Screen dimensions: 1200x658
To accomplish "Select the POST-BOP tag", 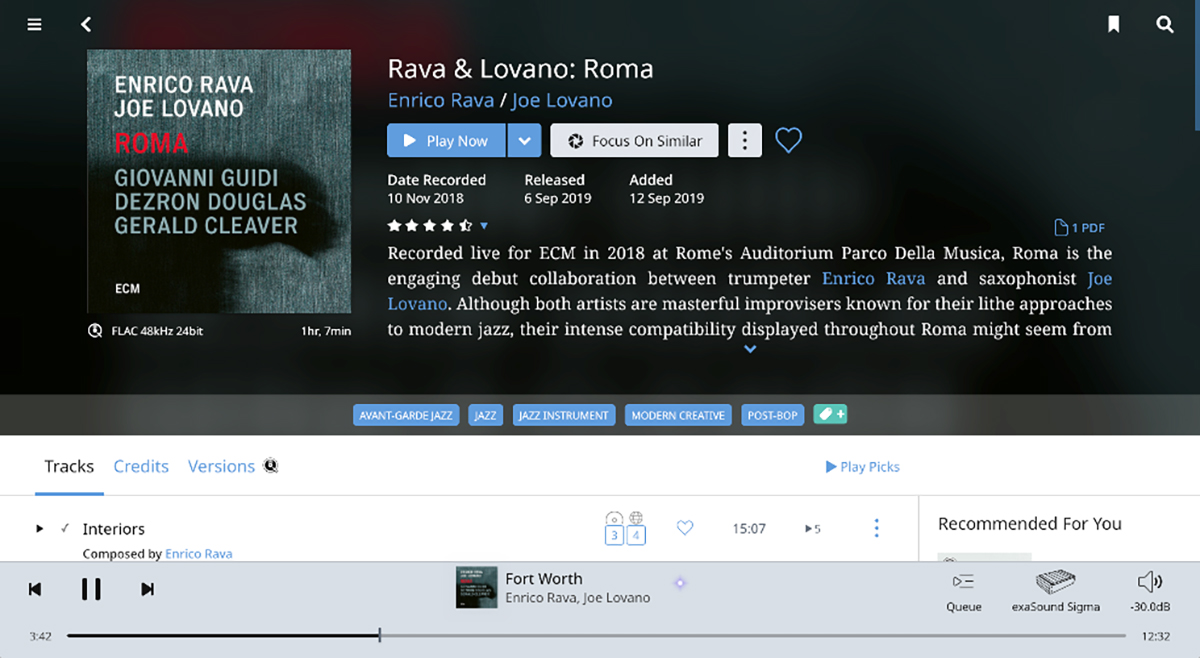I will [x=773, y=415].
